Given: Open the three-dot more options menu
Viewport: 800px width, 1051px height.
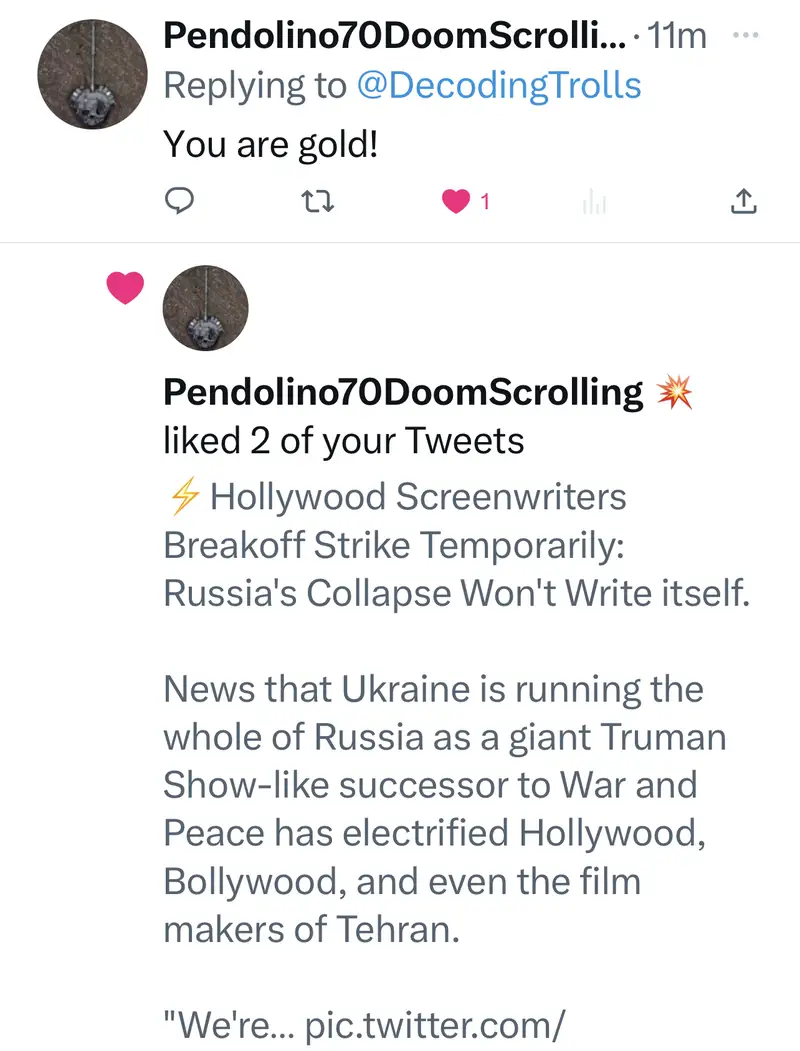Looking at the screenshot, I should click(746, 35).
